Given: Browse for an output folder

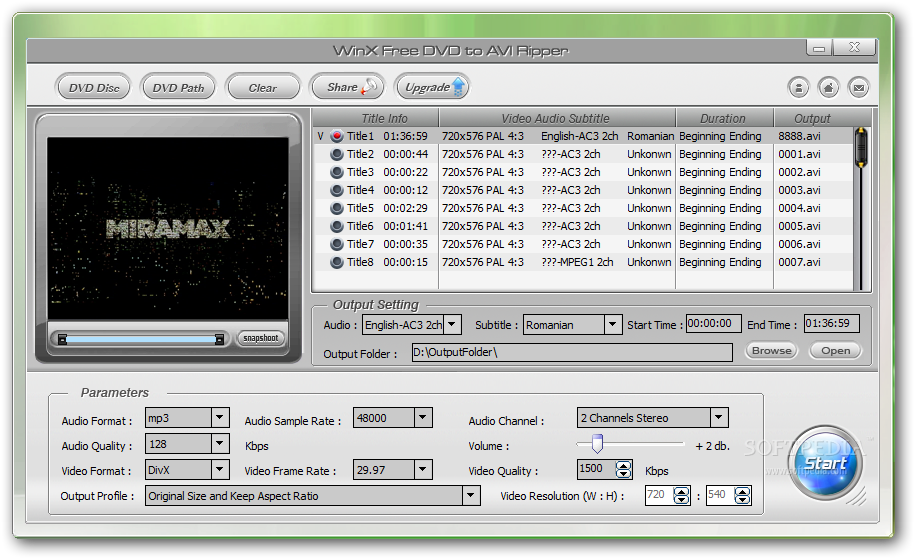Looking at the screenshot, I should click(x=771, y=351).
